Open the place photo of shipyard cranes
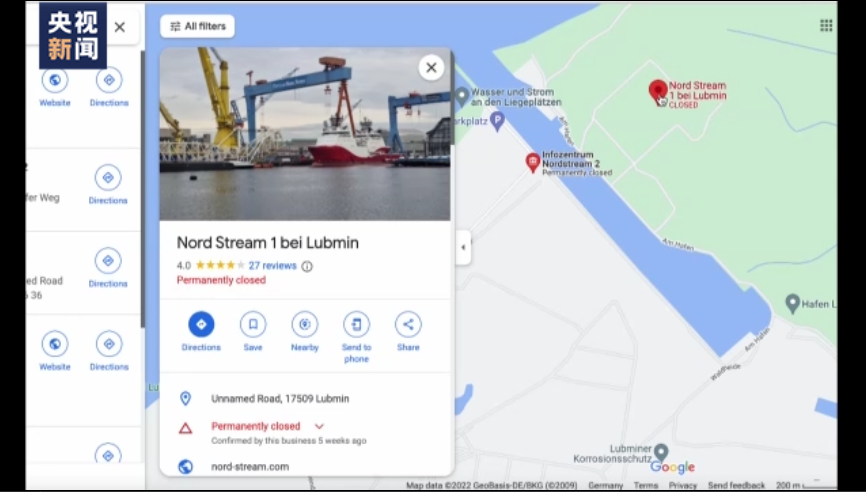Screen dimensions: 866x492 pyautogui.click(x=305, y=134)
